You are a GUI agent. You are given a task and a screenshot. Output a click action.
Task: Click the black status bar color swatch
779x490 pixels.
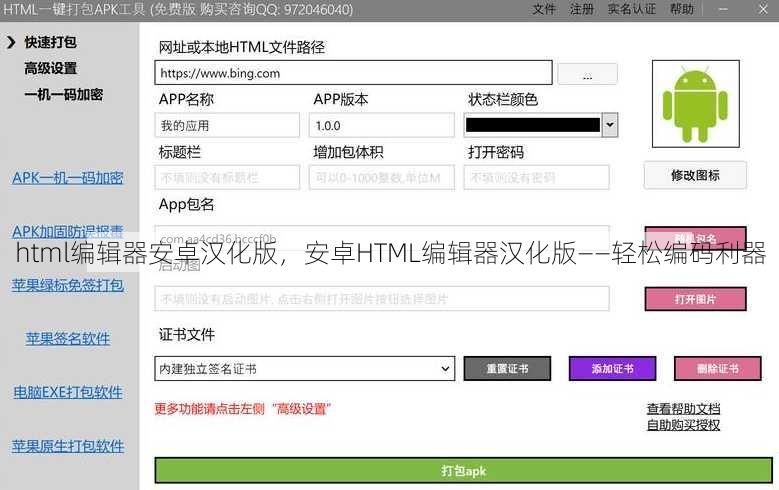pos(533,125)
